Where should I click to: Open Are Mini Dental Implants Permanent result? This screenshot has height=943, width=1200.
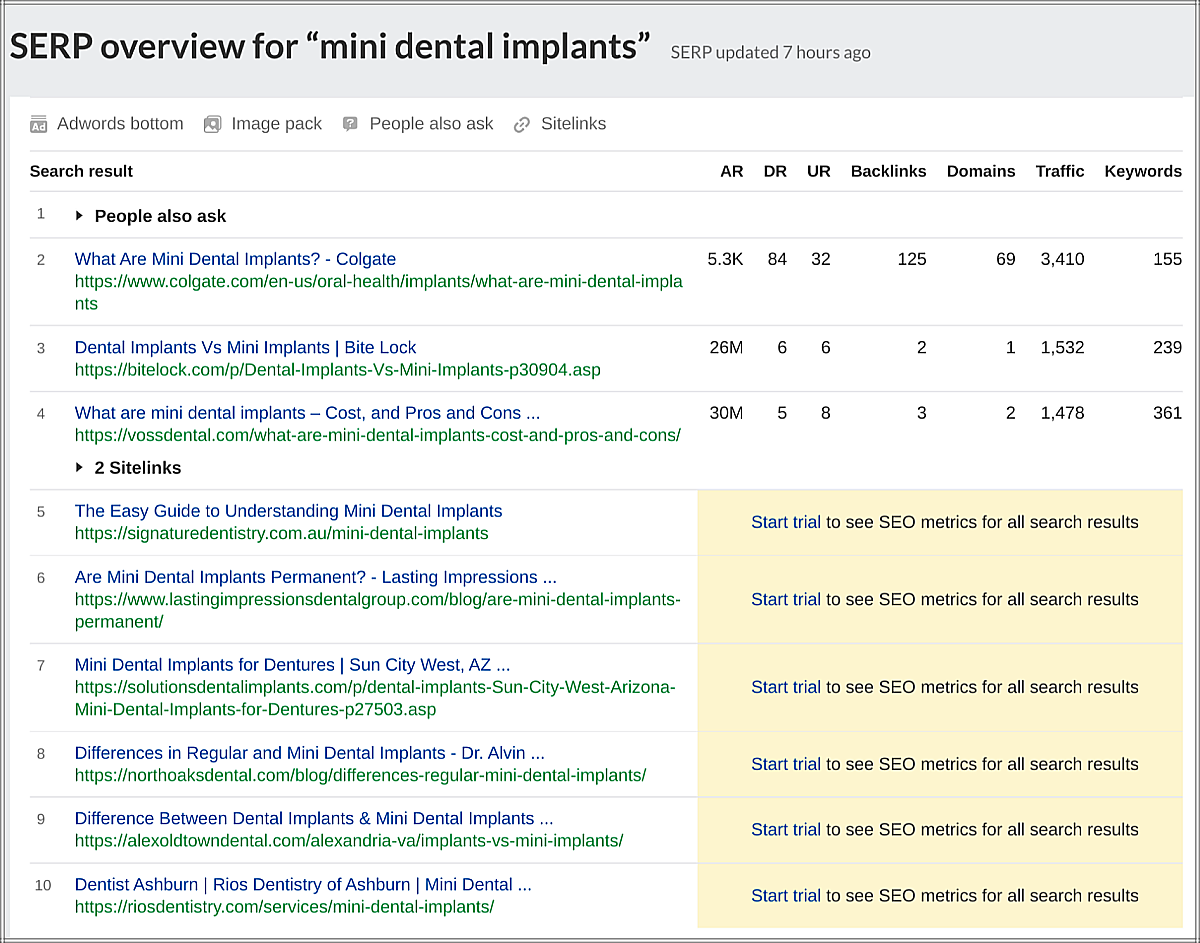[315, 577]
